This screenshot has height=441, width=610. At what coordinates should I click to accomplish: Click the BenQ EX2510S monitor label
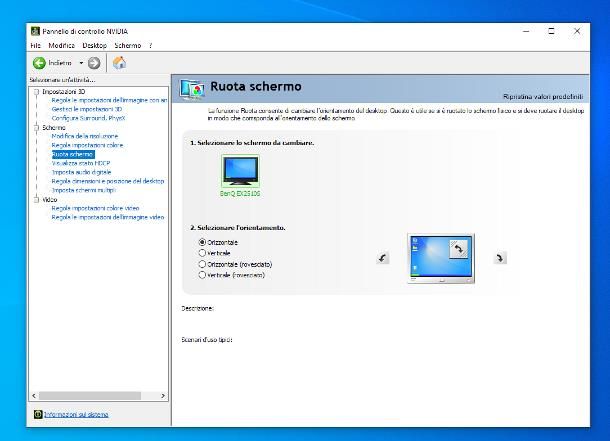pyautogui.click(x=240, y=193)
